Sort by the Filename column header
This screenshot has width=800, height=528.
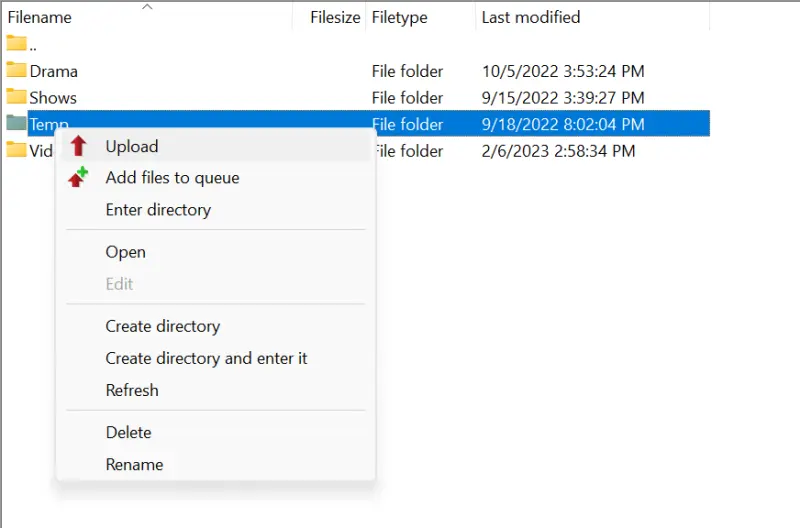click(40, 17)
